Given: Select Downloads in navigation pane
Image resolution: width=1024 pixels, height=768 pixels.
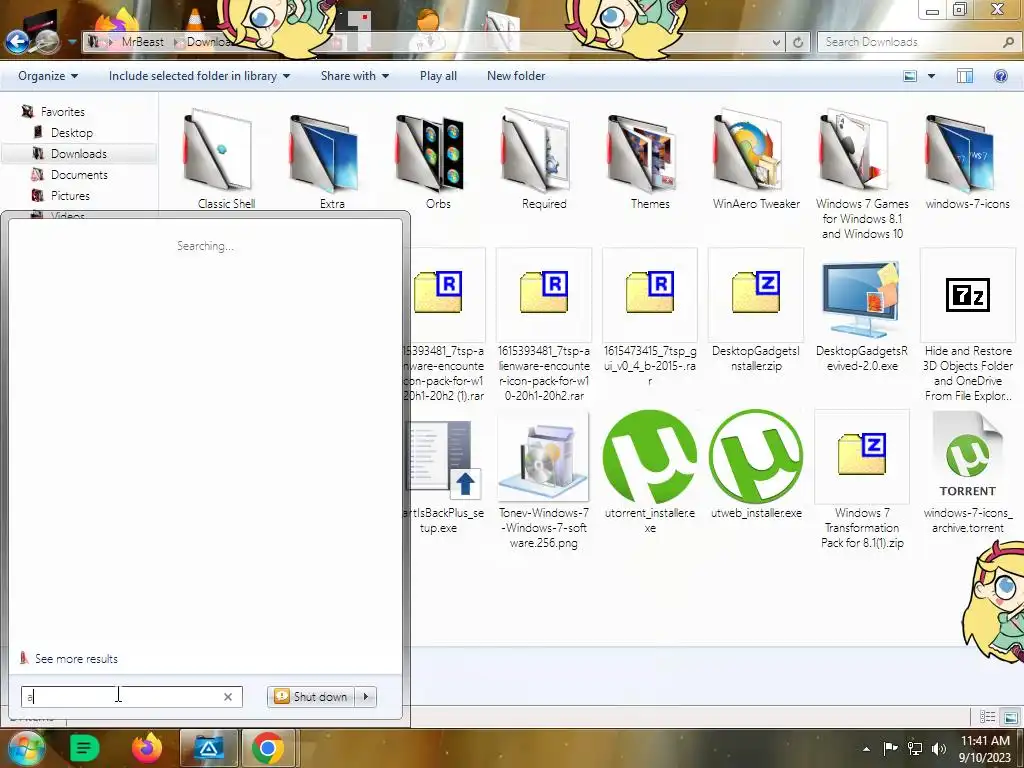Looking at the screenshot, I should coord(78,153).
